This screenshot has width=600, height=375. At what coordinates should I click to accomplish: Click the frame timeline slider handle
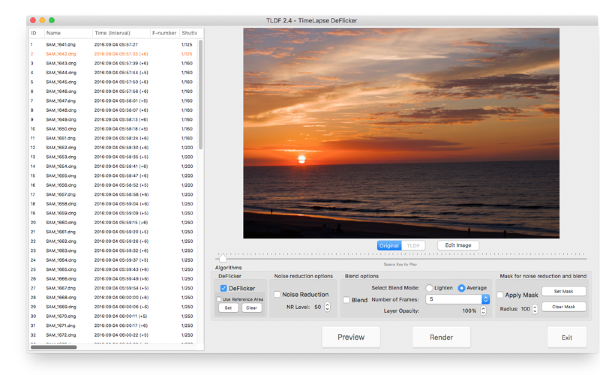223,259
